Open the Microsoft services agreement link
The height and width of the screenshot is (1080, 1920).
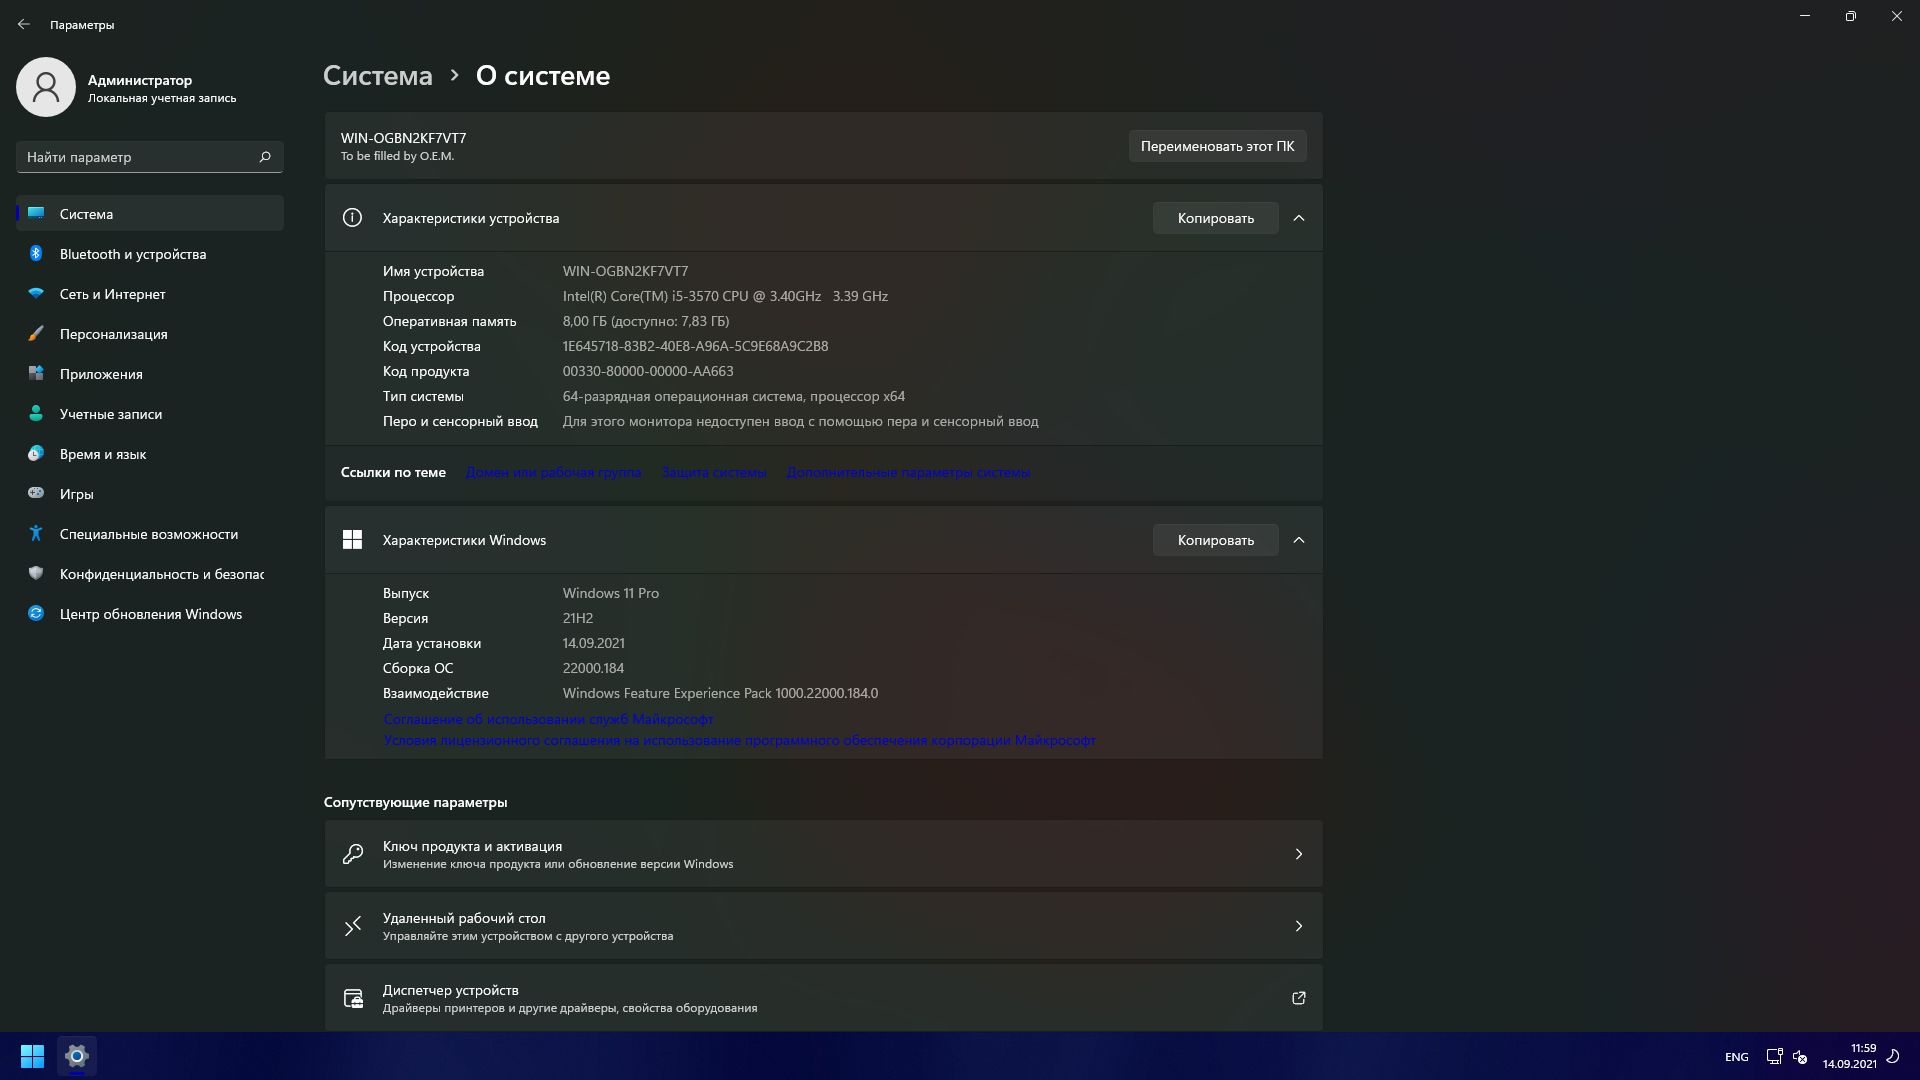click(x=548, y=719)
